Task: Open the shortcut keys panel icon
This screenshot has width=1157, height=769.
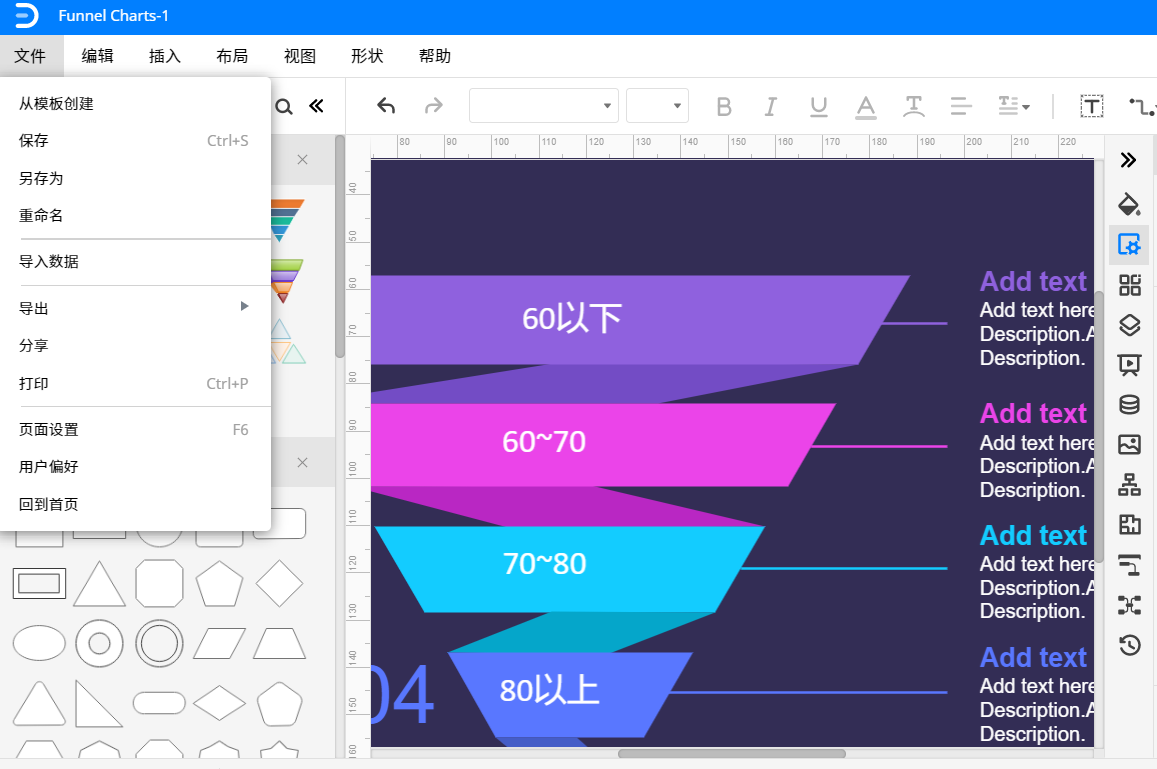Action: click(x=1130, y=605)
